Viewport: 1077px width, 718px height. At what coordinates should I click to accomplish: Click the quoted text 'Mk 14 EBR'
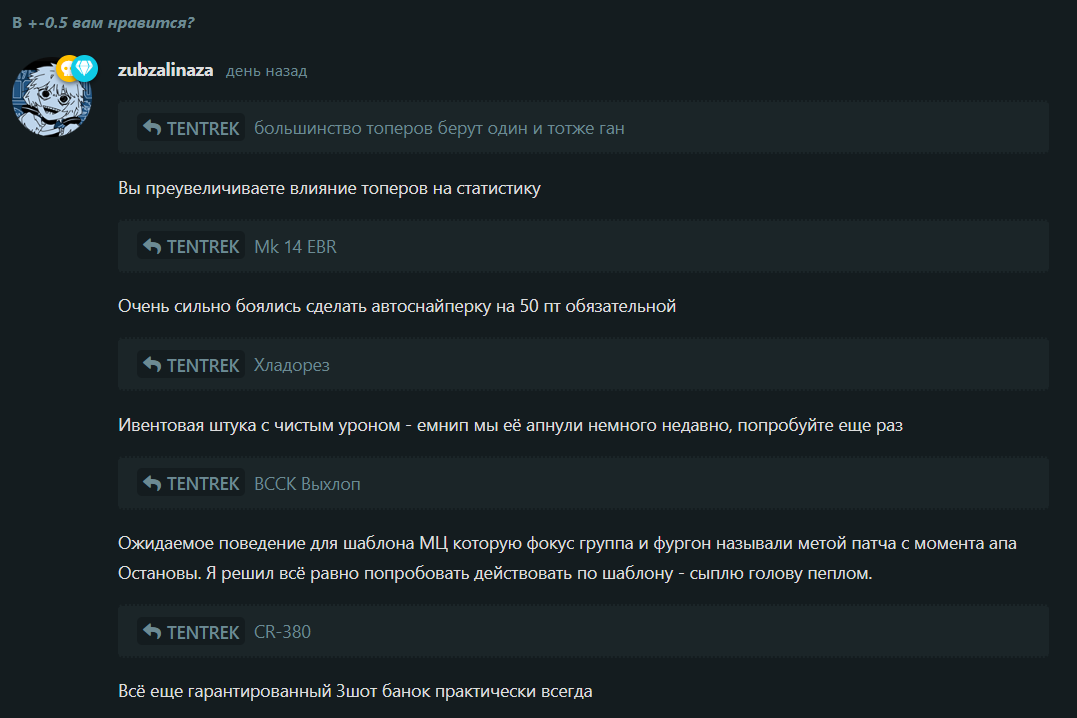coord(295,247)
